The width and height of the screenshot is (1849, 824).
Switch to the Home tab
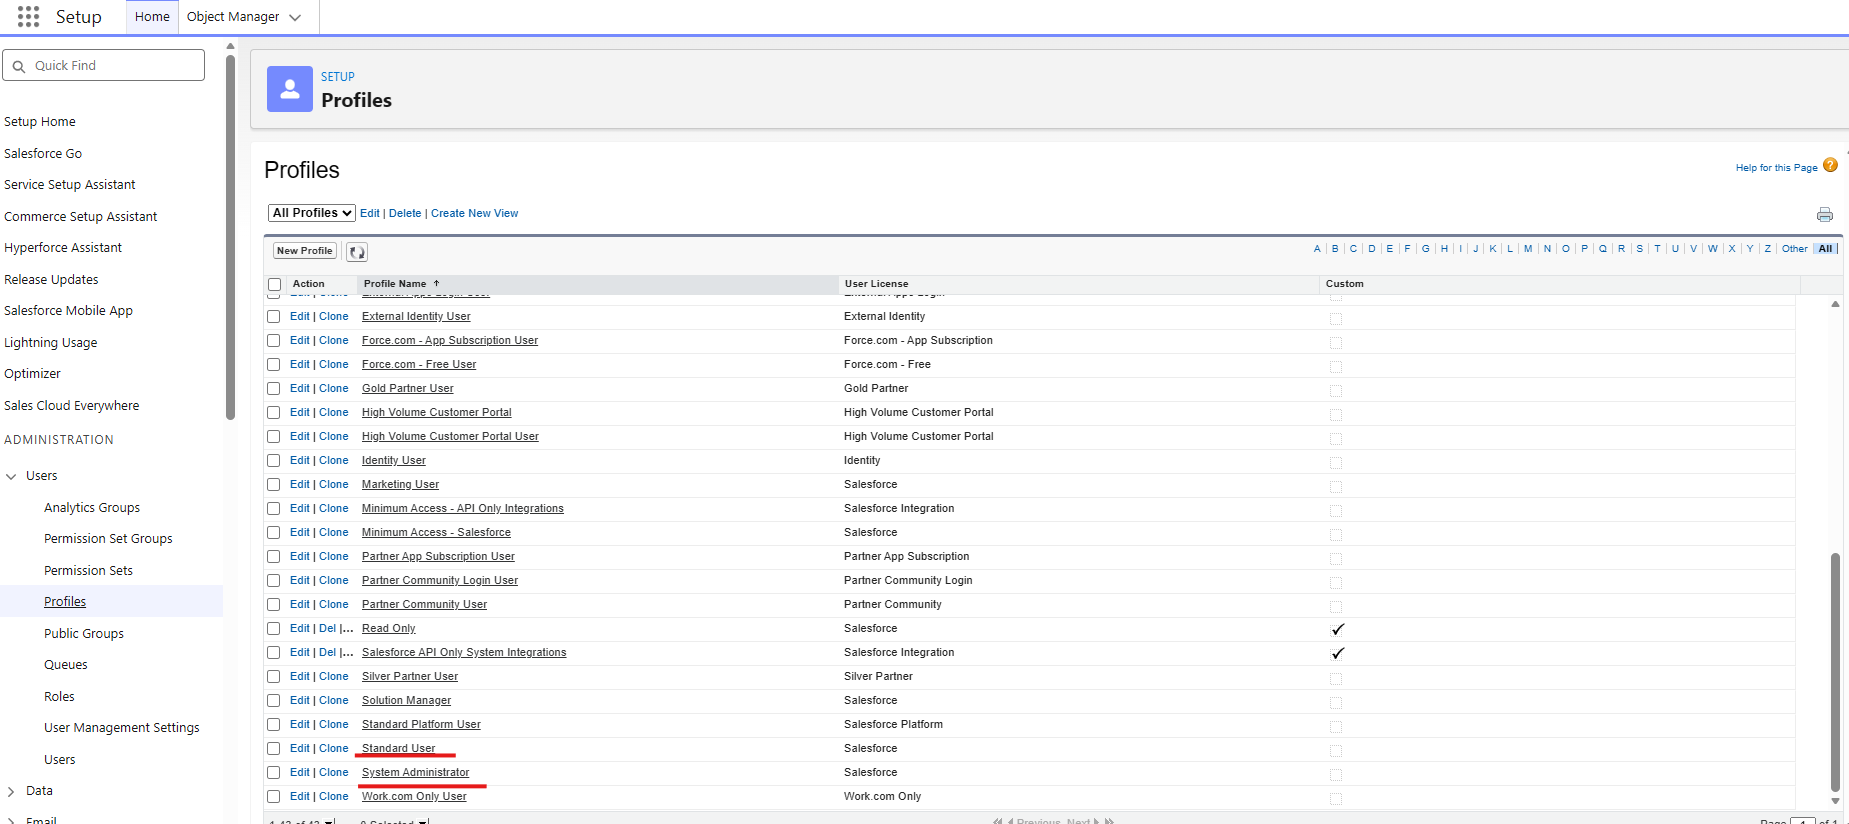point(152,17)
